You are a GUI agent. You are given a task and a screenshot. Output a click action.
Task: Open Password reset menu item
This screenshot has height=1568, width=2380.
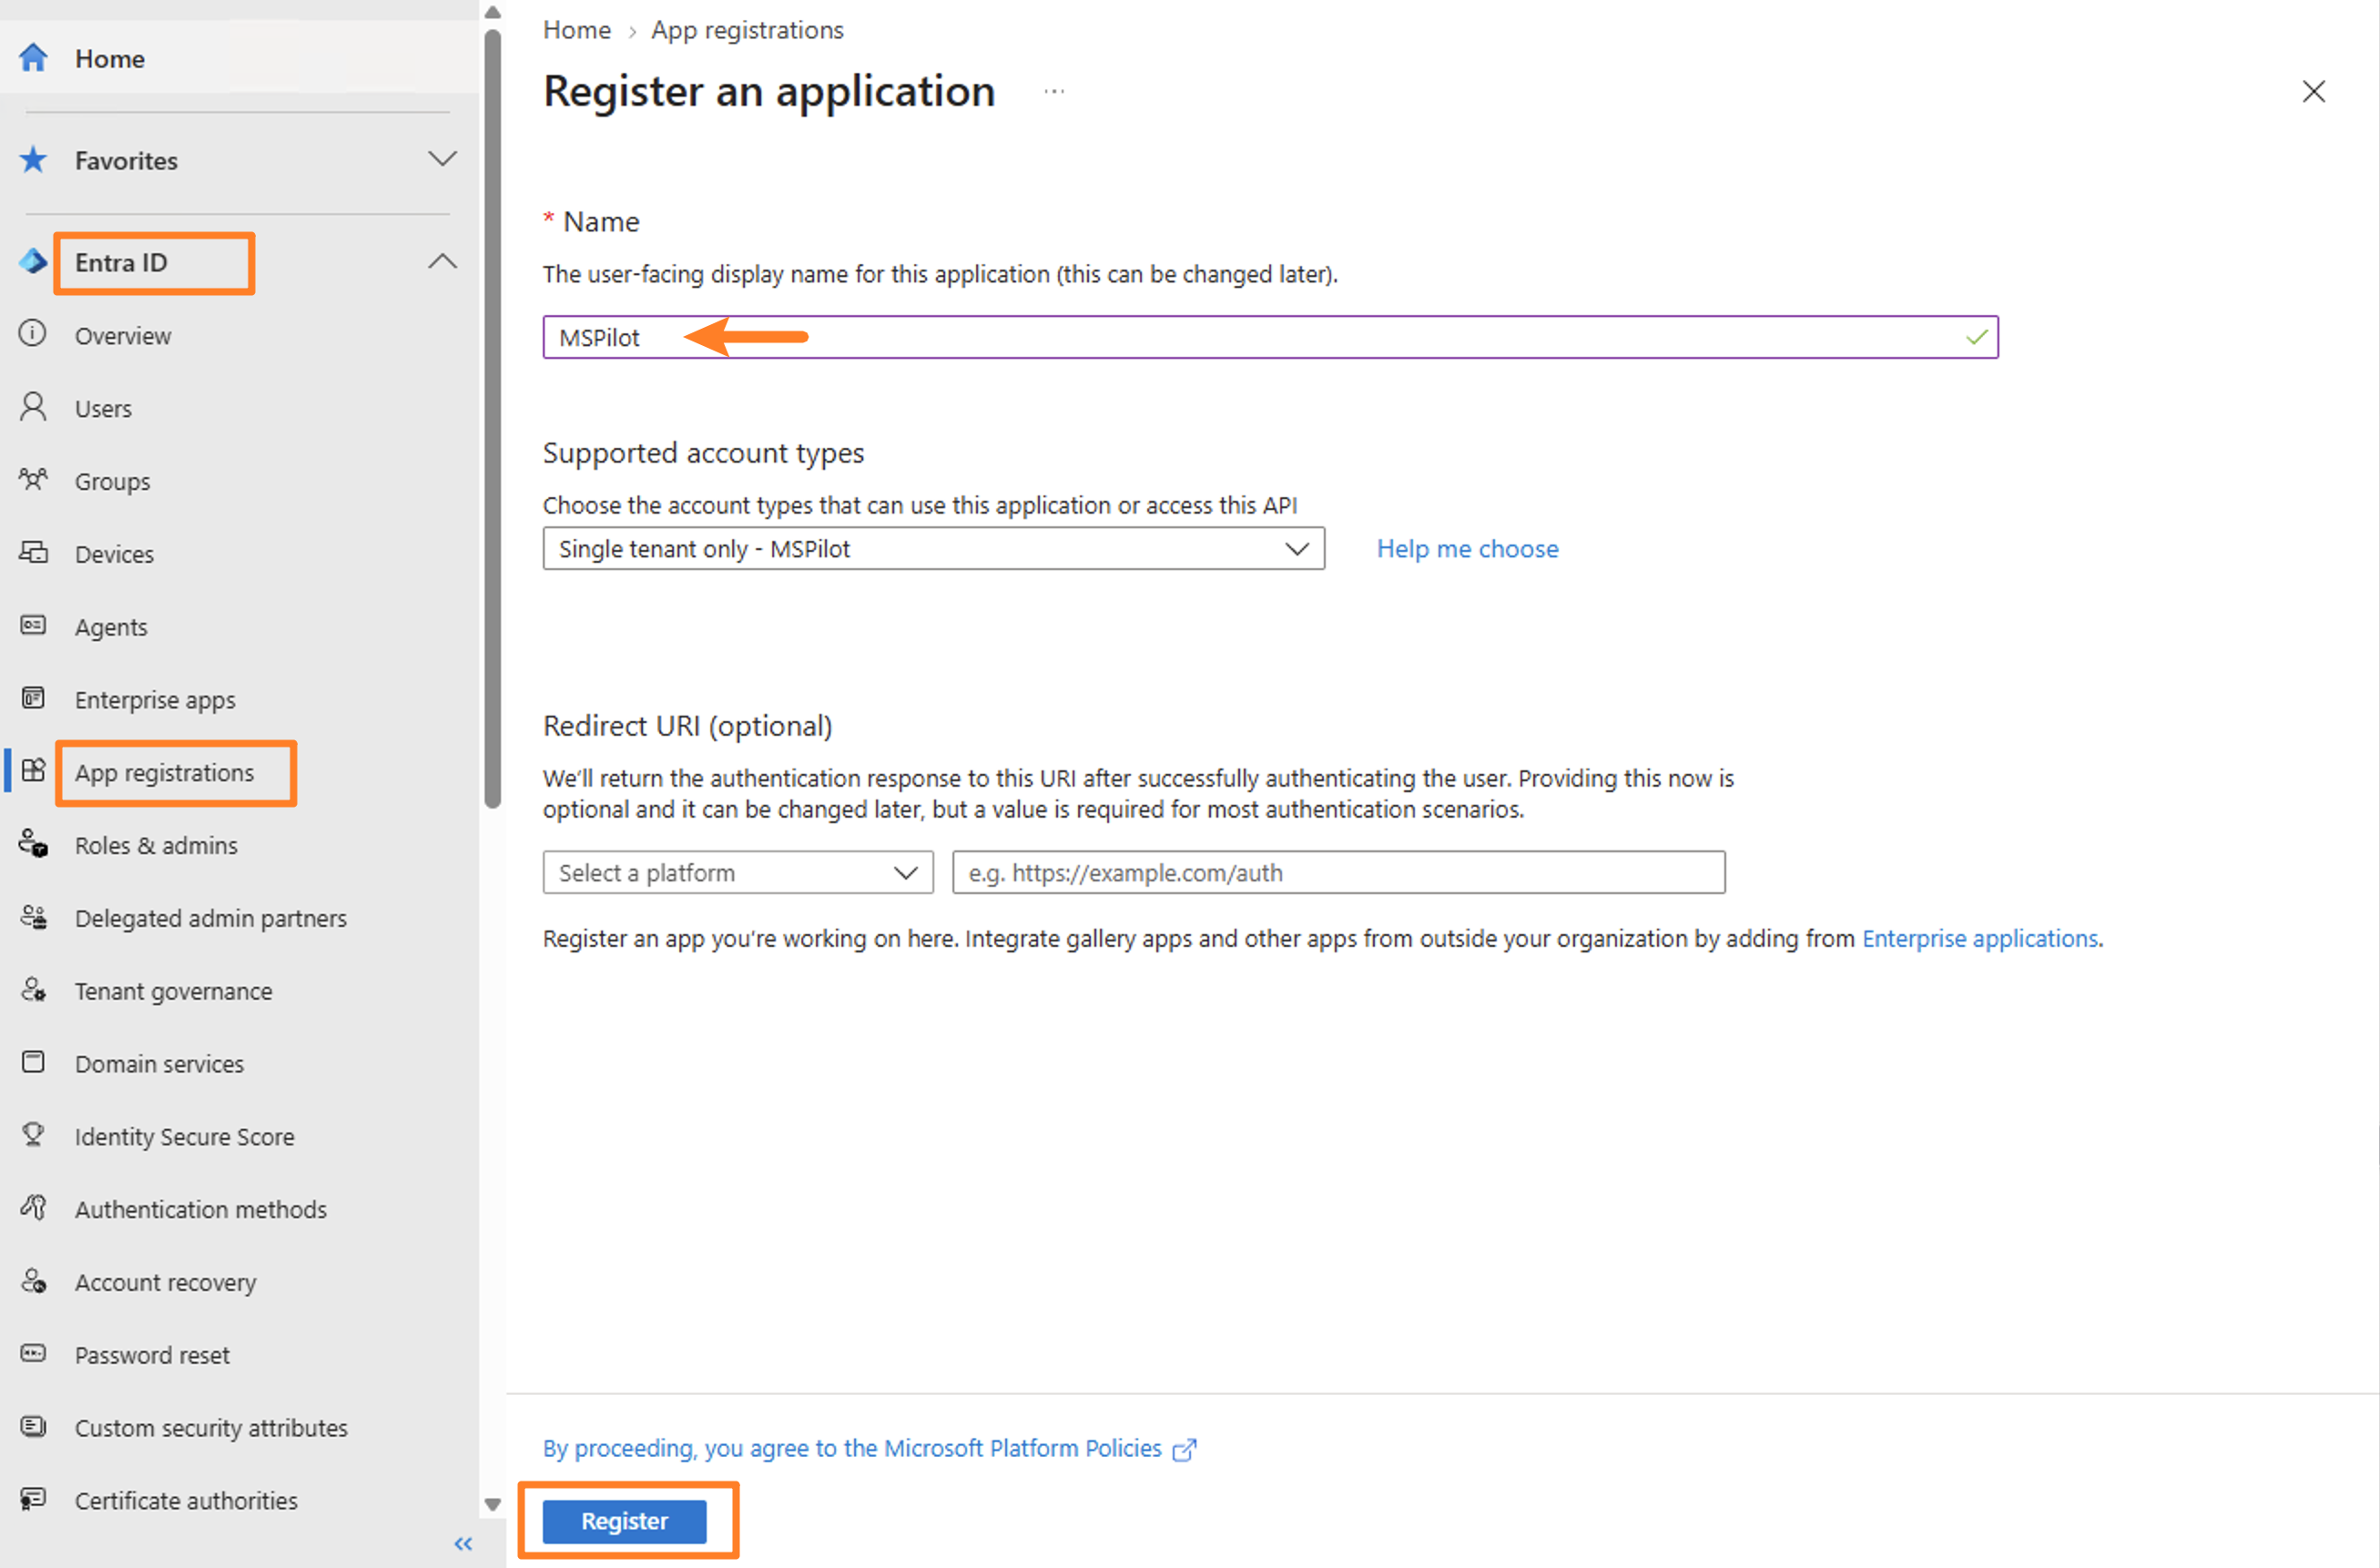coord(152,1356)
